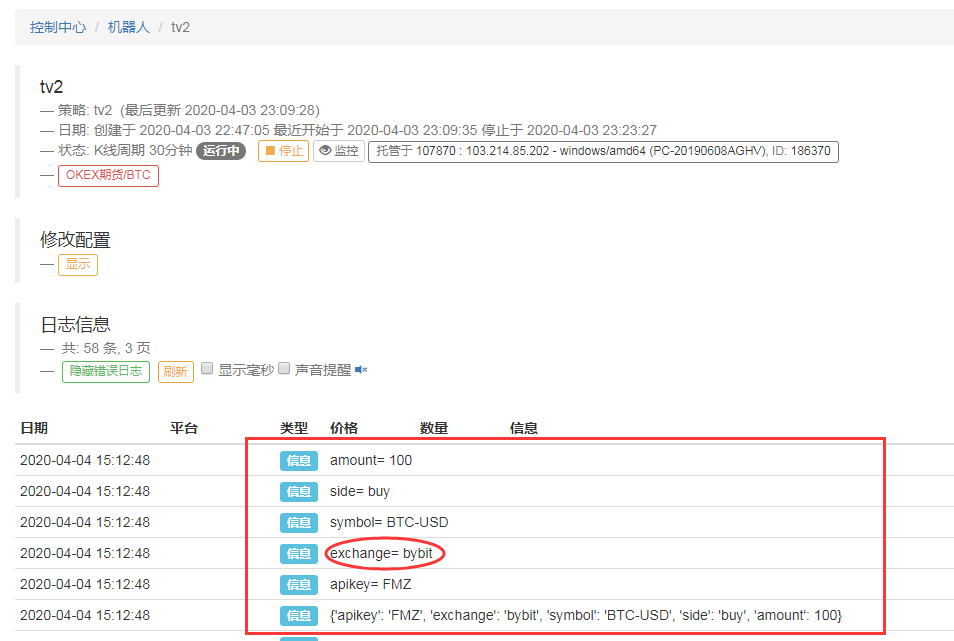Refresh logs with the 刷新 button
The height and width of the screenshot is (641, 954).
[176, 371]
